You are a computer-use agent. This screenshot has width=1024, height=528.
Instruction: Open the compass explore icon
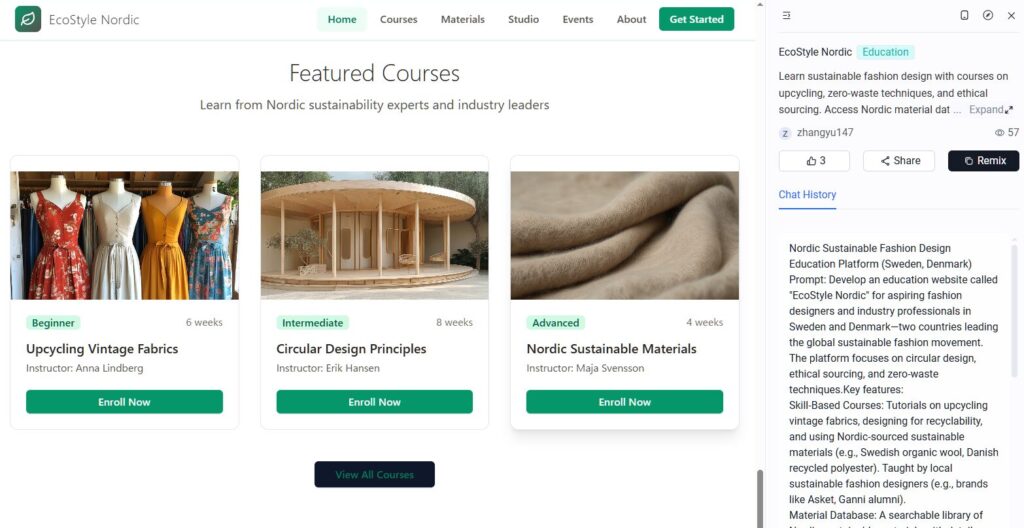click(x=987, y=15)
